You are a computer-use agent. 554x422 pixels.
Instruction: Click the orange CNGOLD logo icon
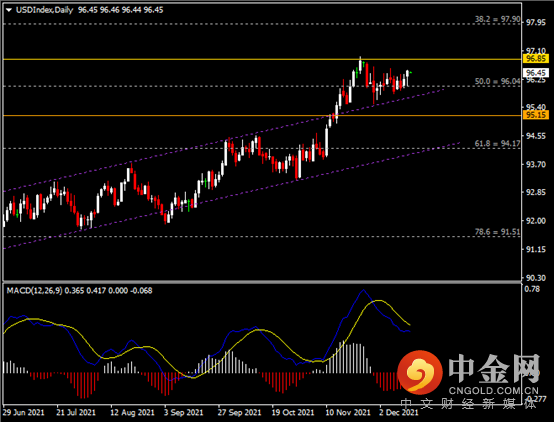(x=420, y=372)
